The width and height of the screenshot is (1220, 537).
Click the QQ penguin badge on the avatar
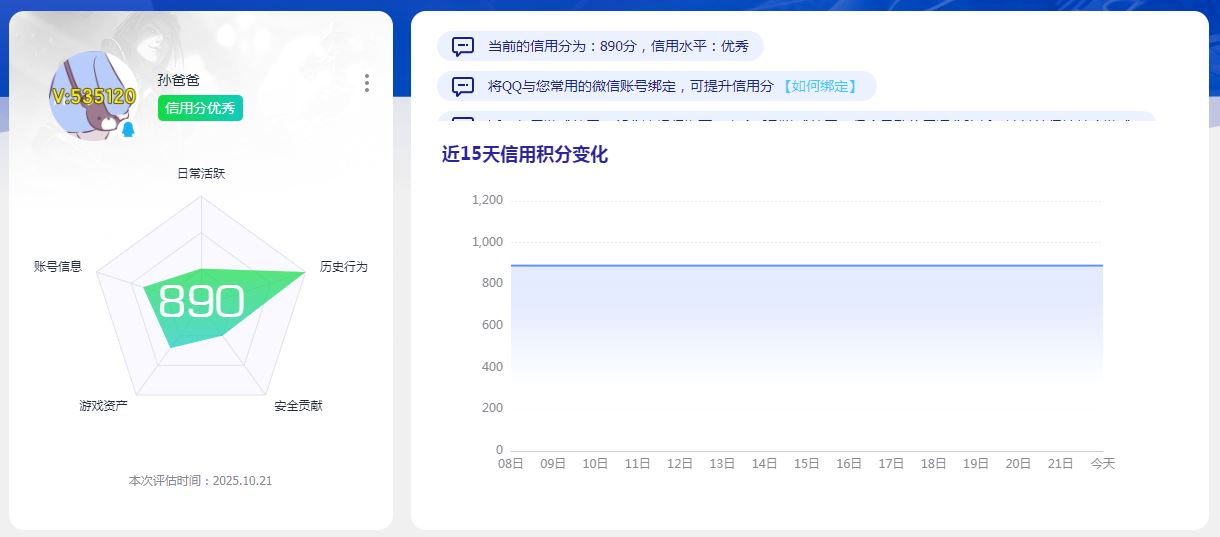(x=128, y=130)
